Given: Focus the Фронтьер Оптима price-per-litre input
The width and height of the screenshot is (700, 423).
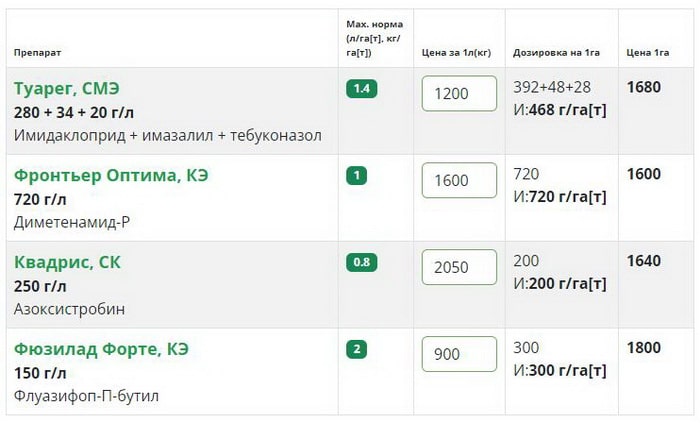Looking at the screenshot, I should (x=459, y=181).
